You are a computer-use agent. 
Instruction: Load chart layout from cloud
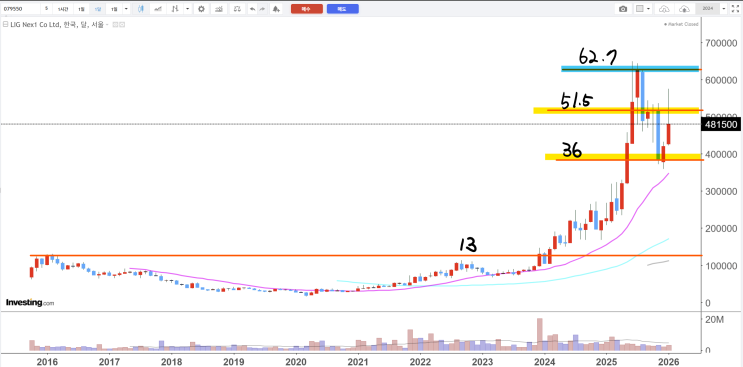pyautogui.click(x=664, y=9)
